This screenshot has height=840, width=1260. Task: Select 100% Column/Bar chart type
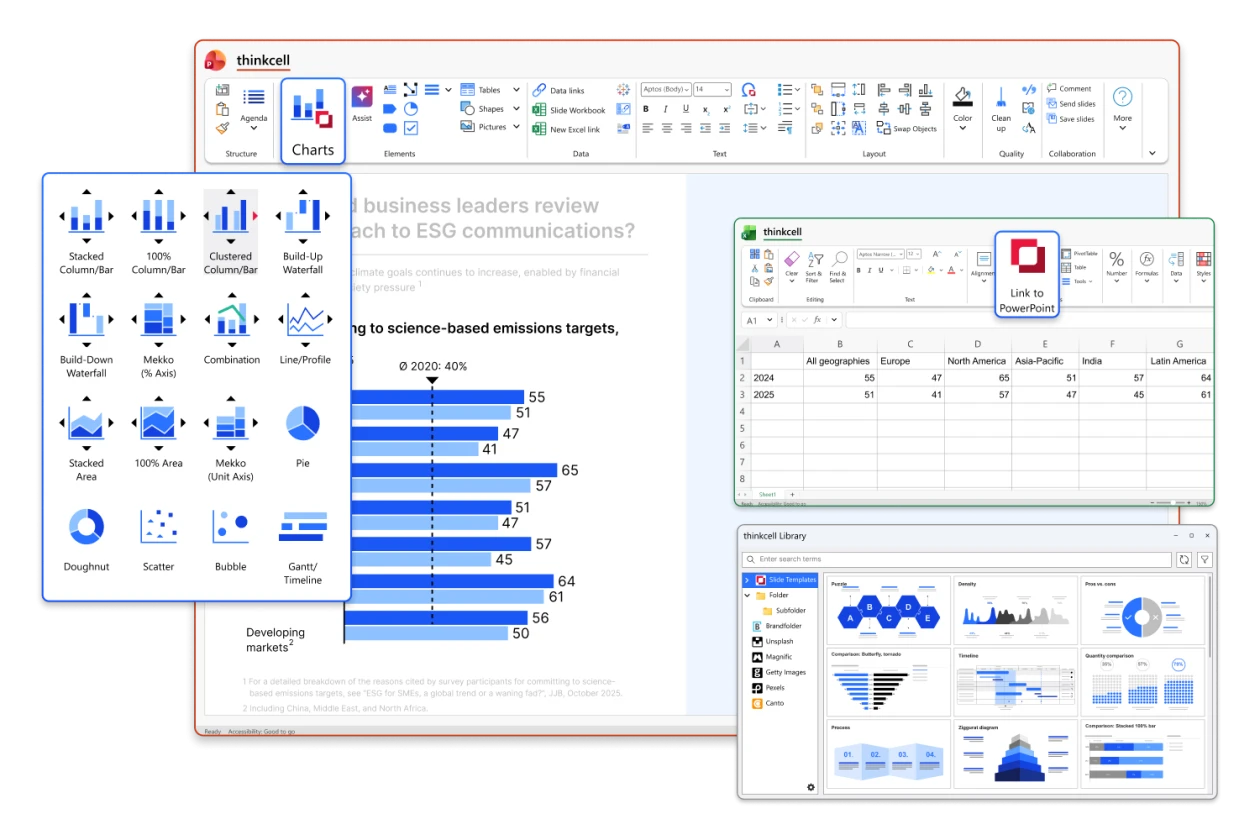click(x=158, y=233)
